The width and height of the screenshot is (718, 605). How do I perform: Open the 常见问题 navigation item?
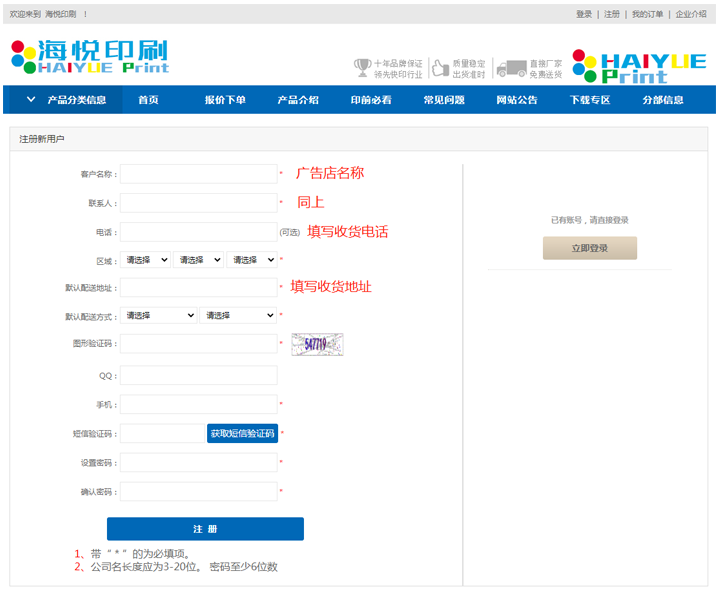coord(443,100)
